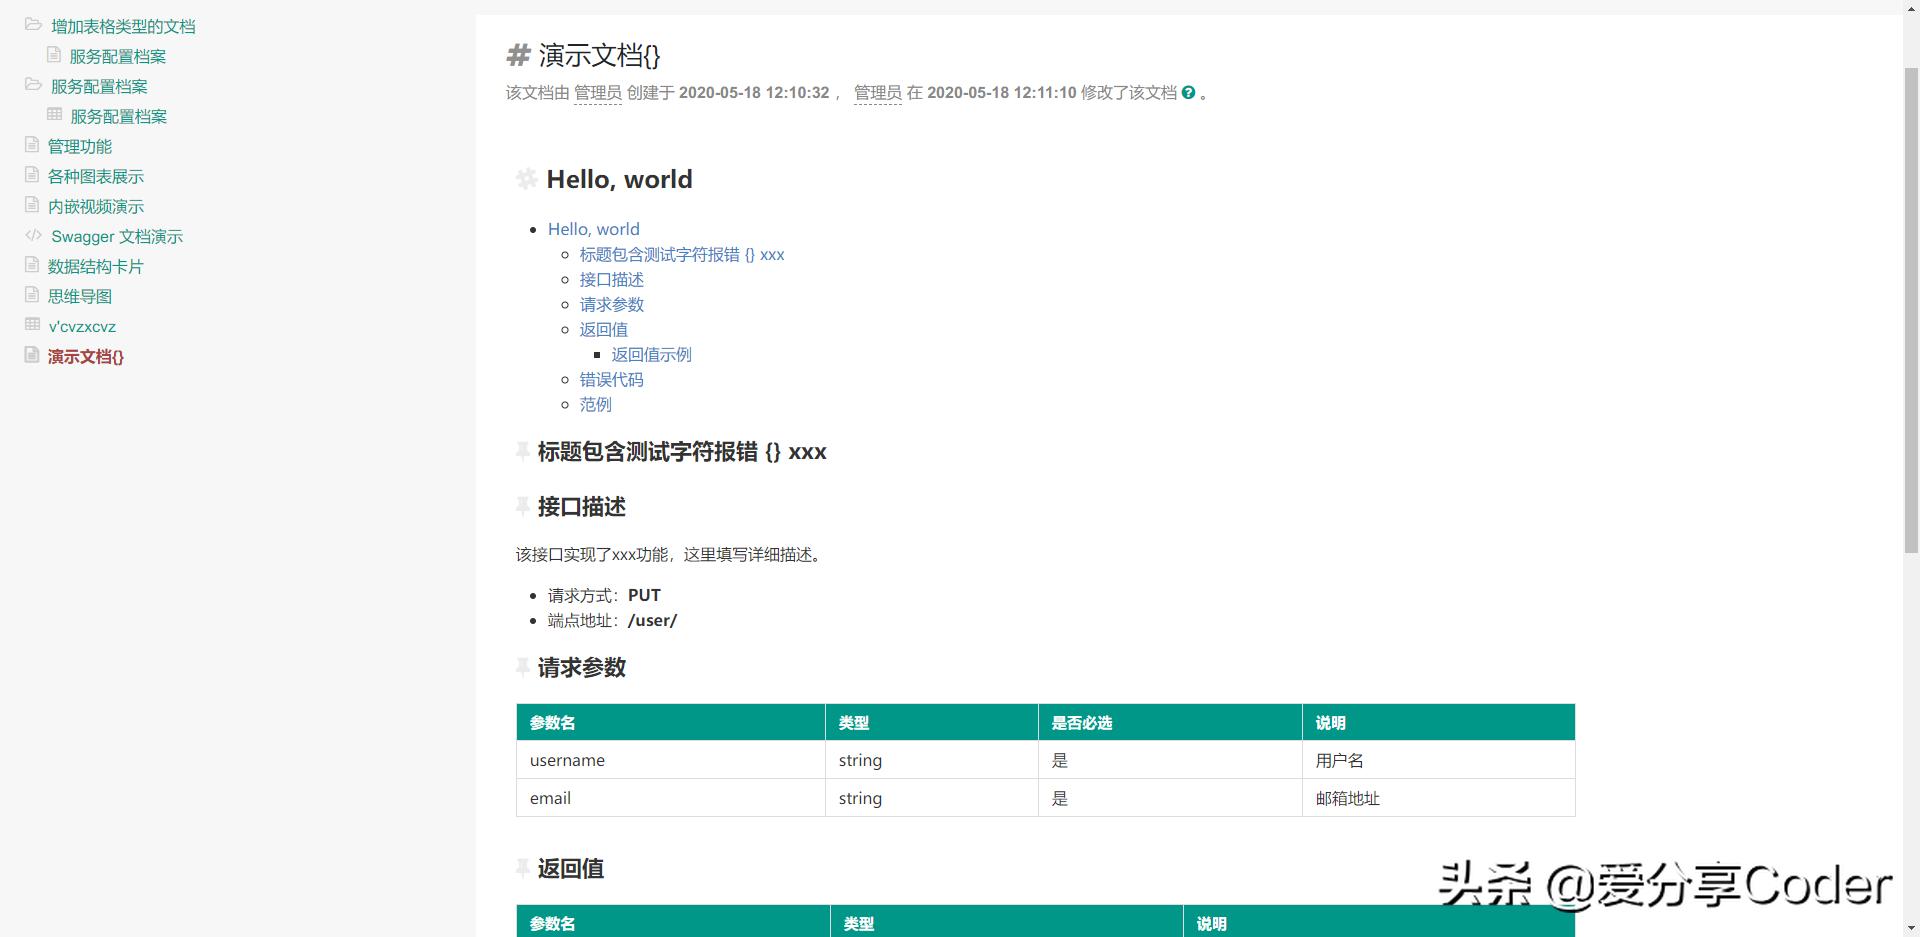Click the gear icon before the Hello, world heading
The image size is (1920, 937).
(526, 179)
